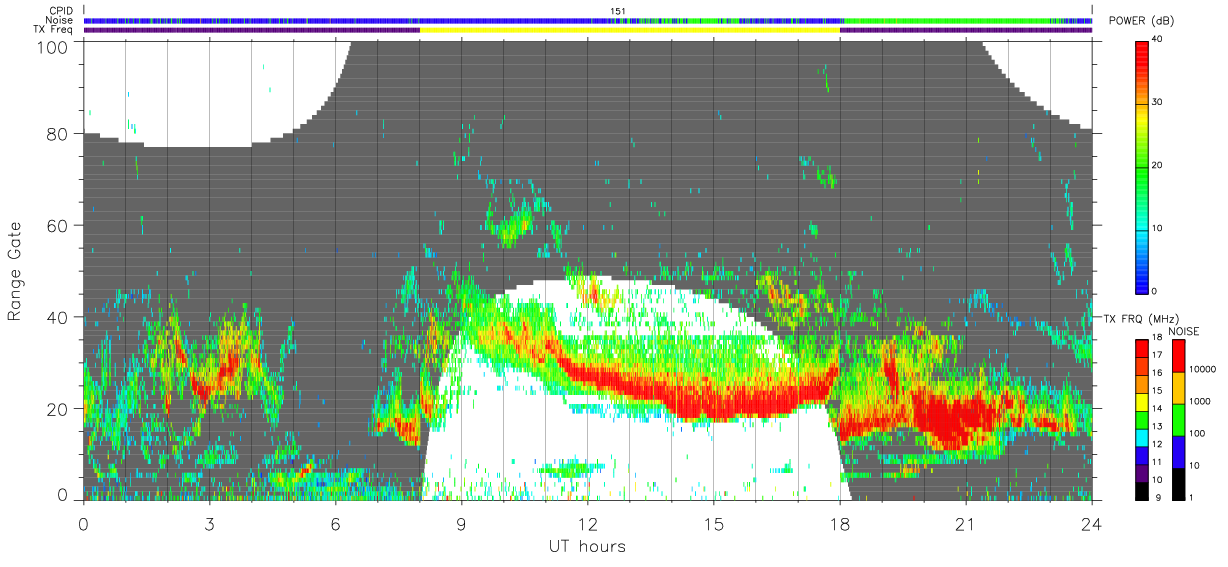Click the POWER (dB) colorbar title

click(1142, 21)
